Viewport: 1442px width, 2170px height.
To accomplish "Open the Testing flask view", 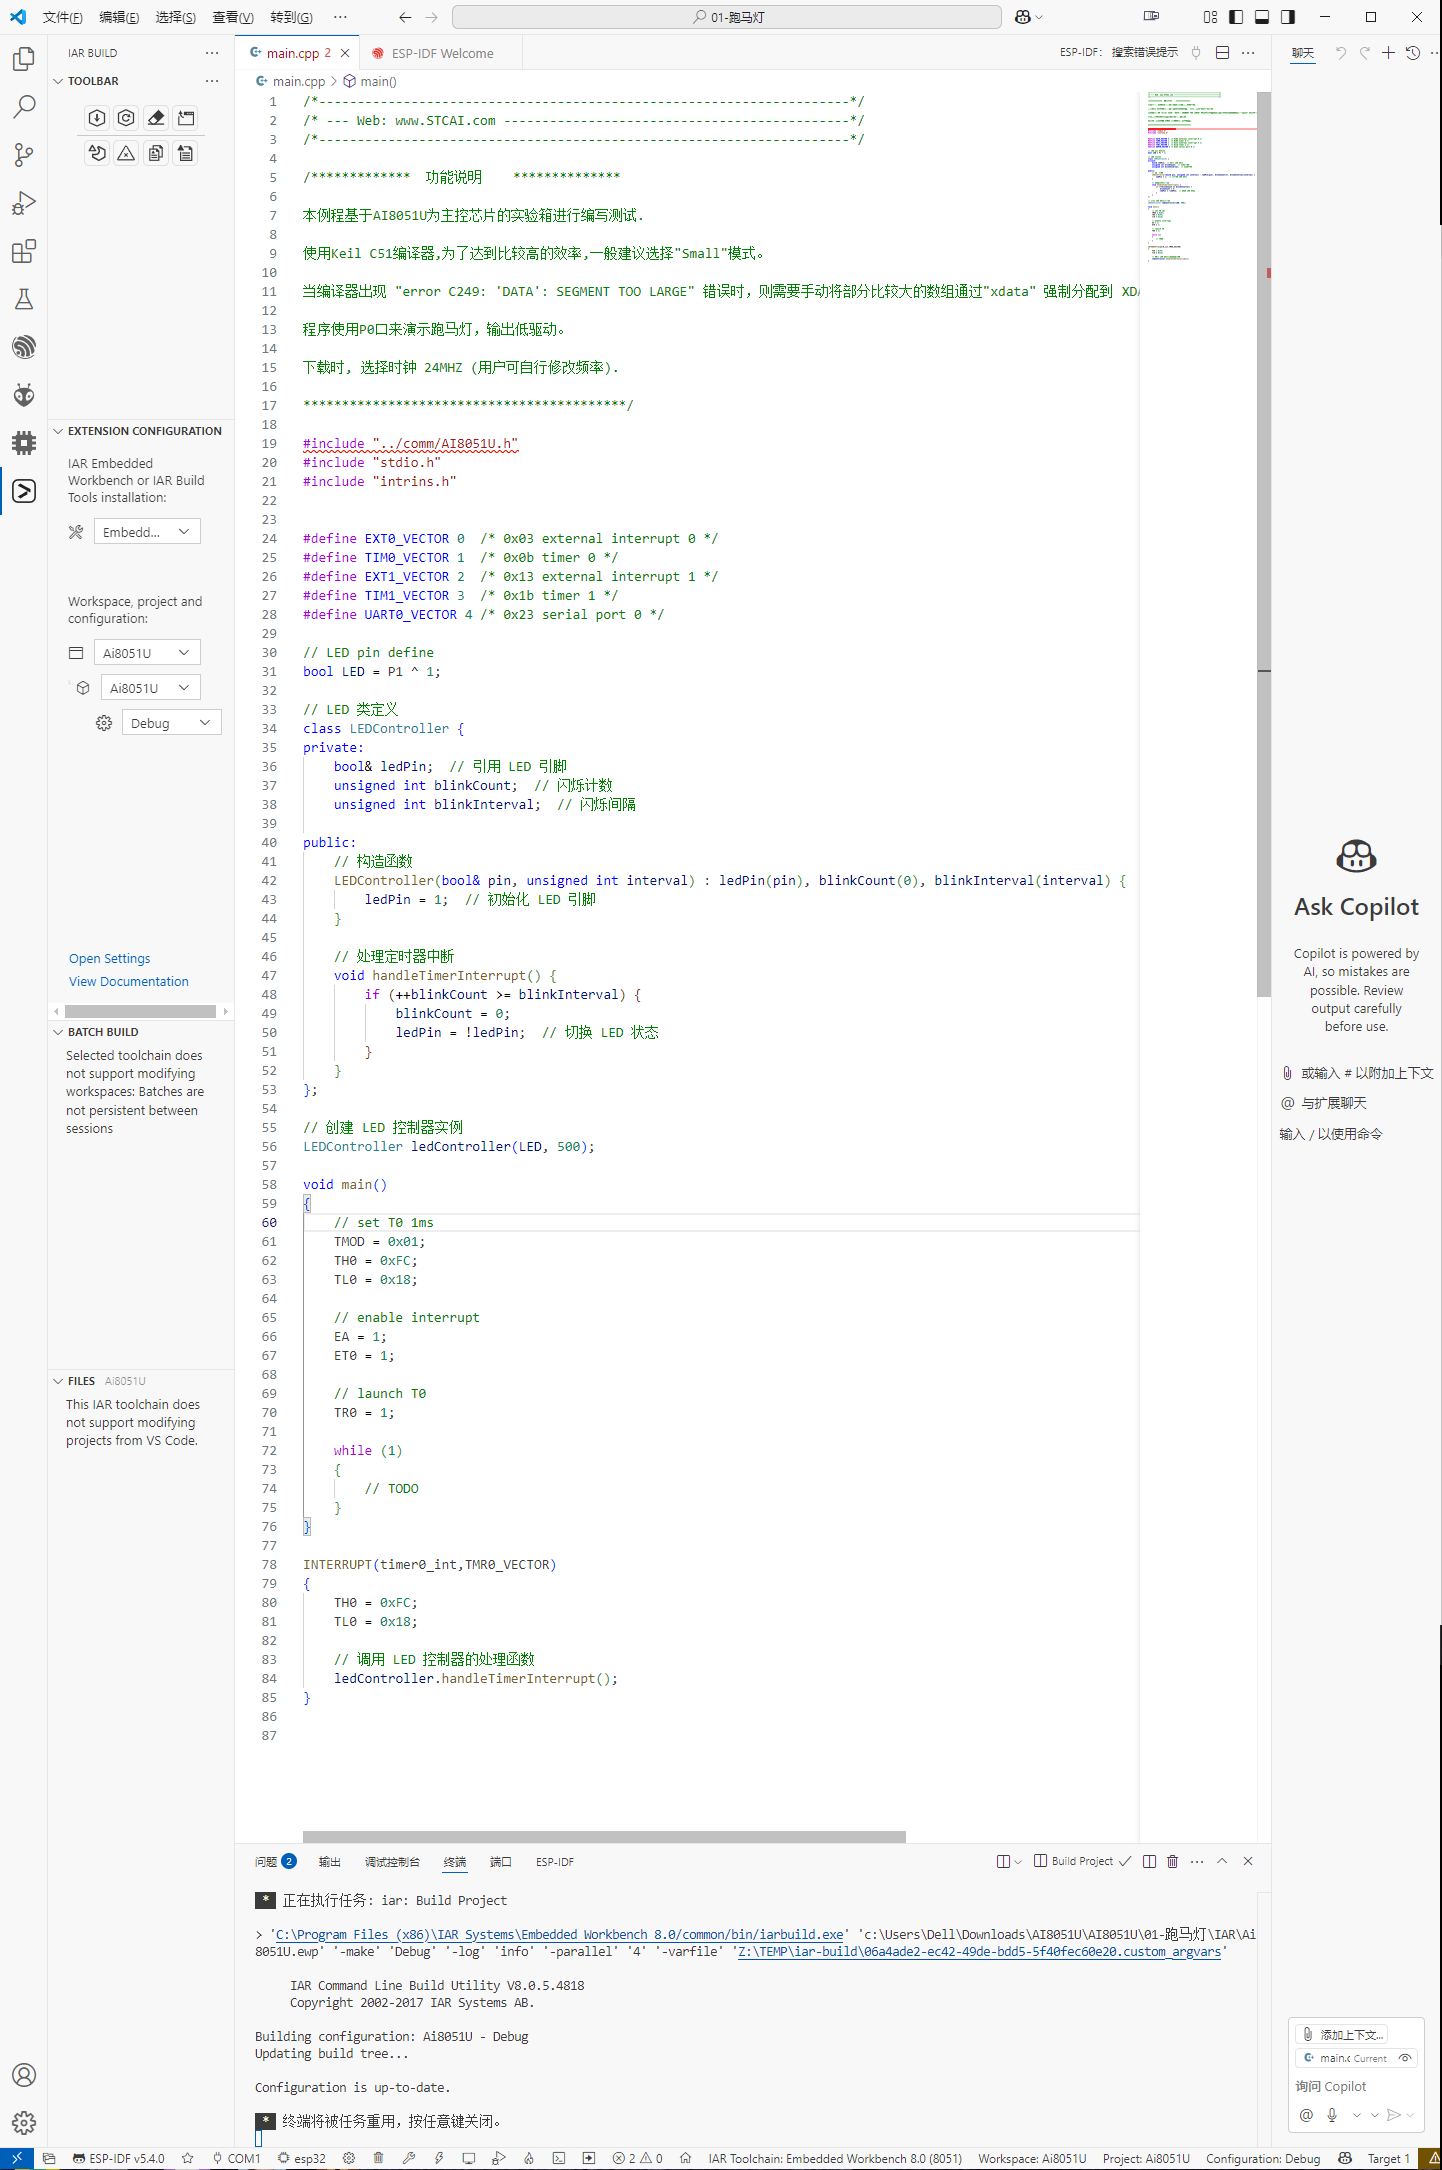I will click(x=24, y=299).
